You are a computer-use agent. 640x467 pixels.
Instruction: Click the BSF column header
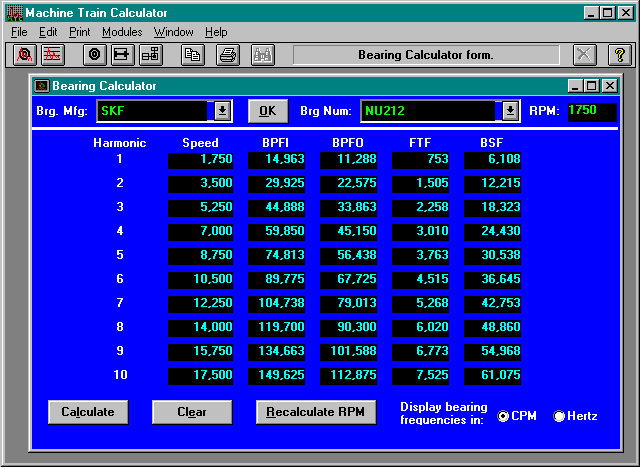tap(491, 142)
